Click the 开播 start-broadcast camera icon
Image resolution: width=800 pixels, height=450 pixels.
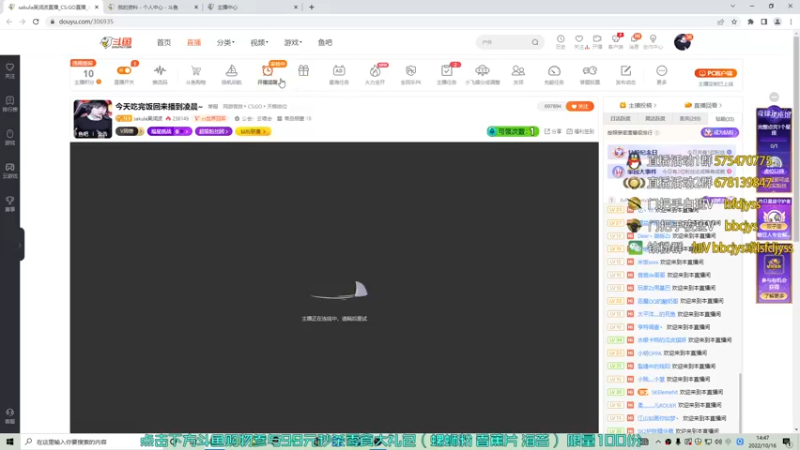(597, 41)
